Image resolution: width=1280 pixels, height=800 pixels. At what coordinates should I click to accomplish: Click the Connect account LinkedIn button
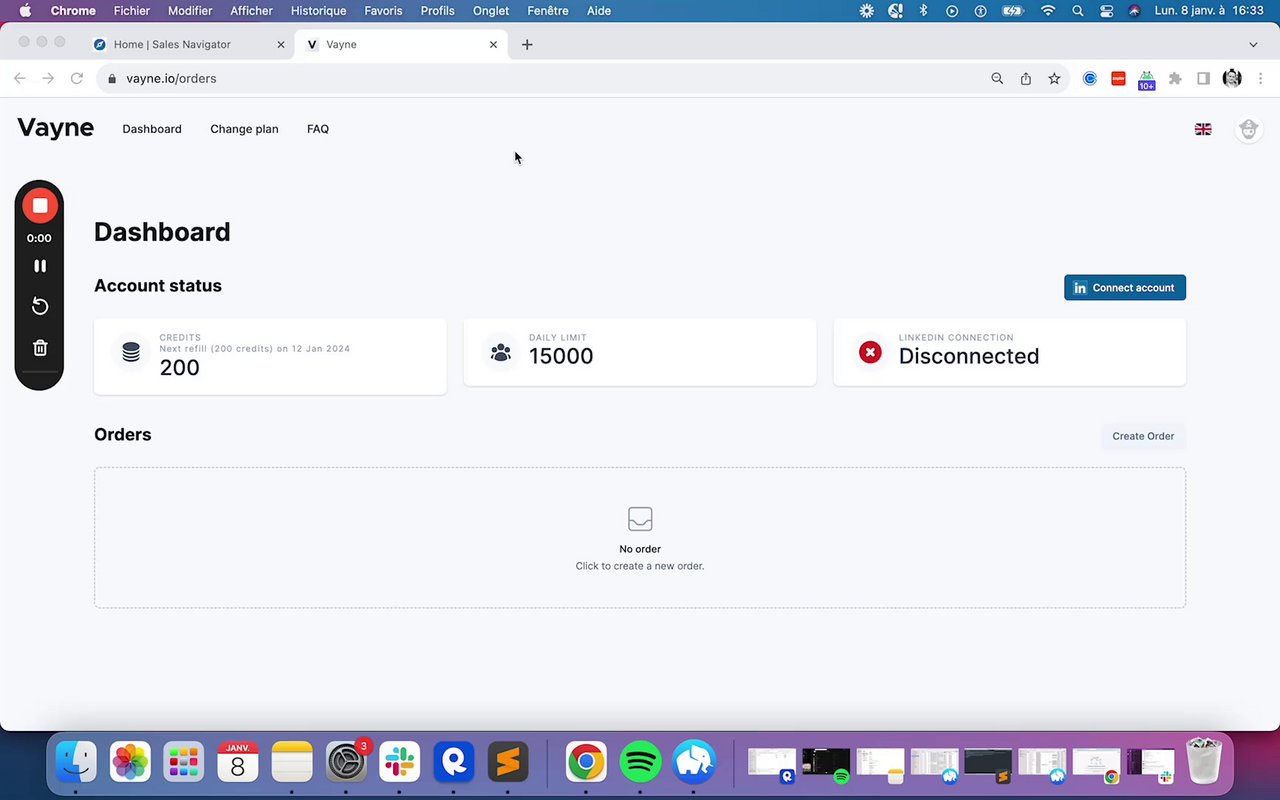[1125, 288]
